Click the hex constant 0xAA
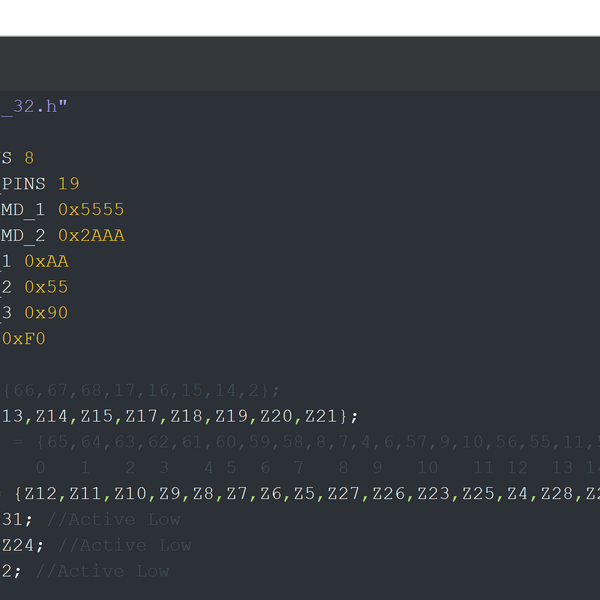This screenshot has width=600, height=600. 46,262
